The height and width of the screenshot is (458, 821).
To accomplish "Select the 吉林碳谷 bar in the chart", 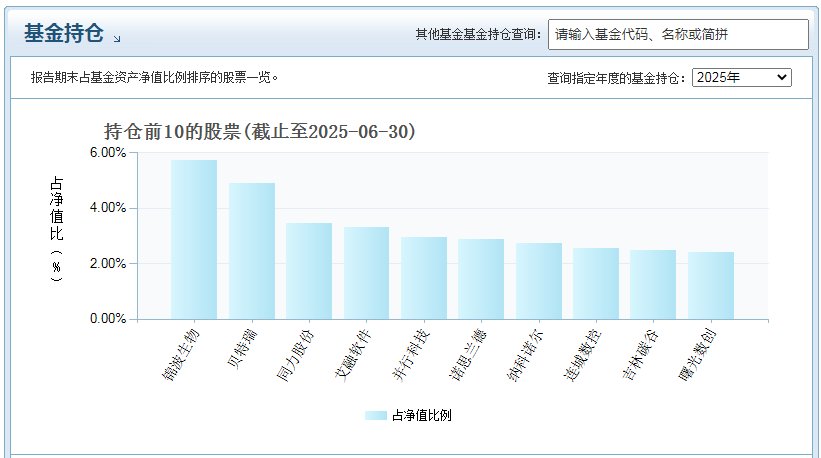I will (653, 285).
